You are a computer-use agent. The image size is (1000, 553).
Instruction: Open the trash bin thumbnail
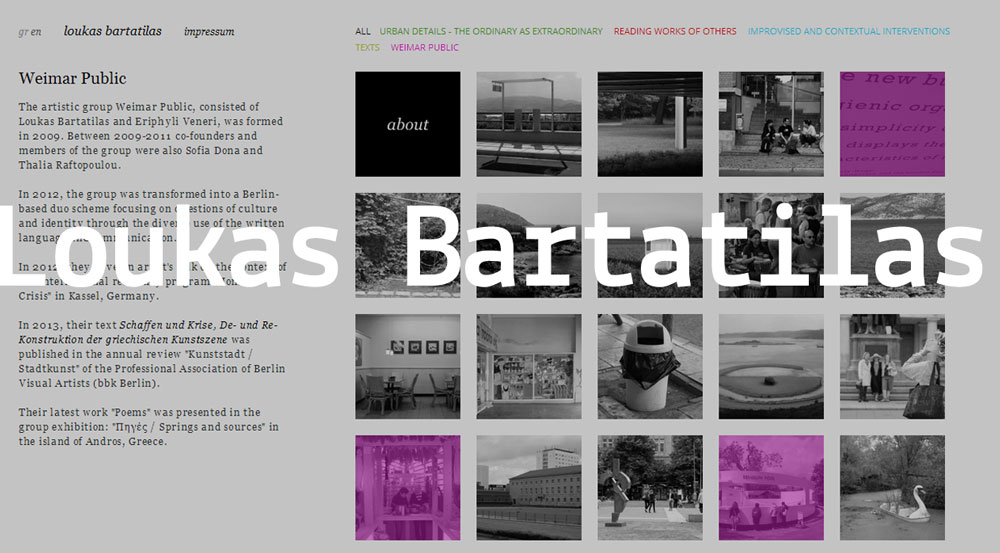650,366
